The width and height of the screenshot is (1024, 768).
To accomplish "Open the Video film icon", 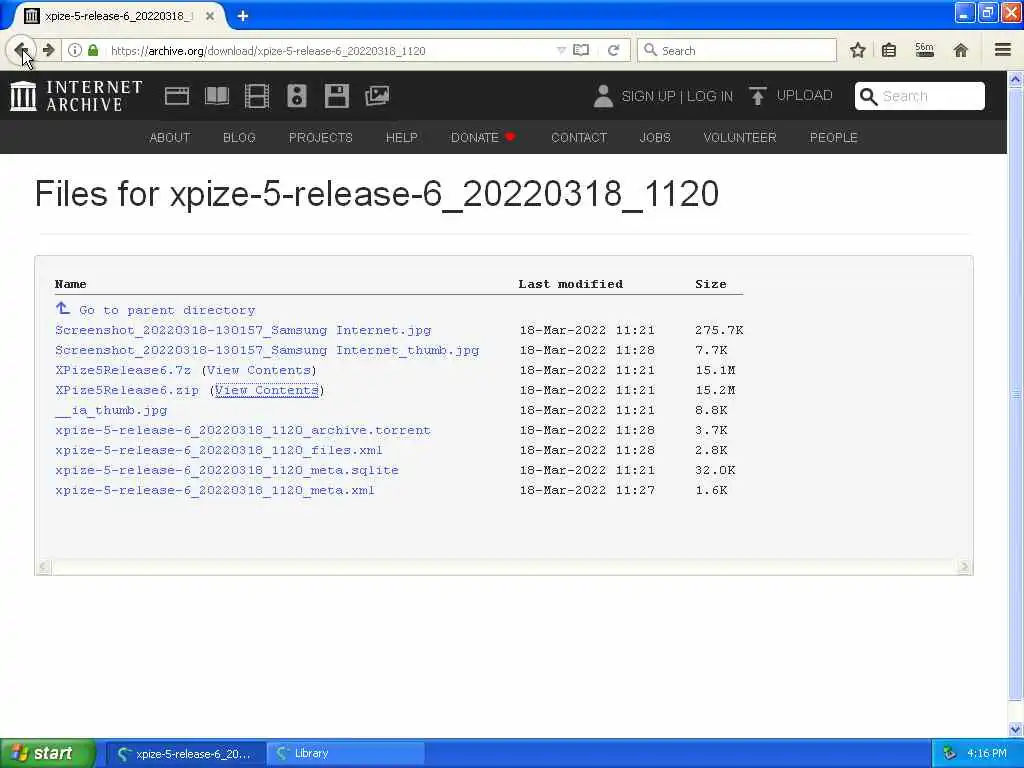I will [257, 96].
